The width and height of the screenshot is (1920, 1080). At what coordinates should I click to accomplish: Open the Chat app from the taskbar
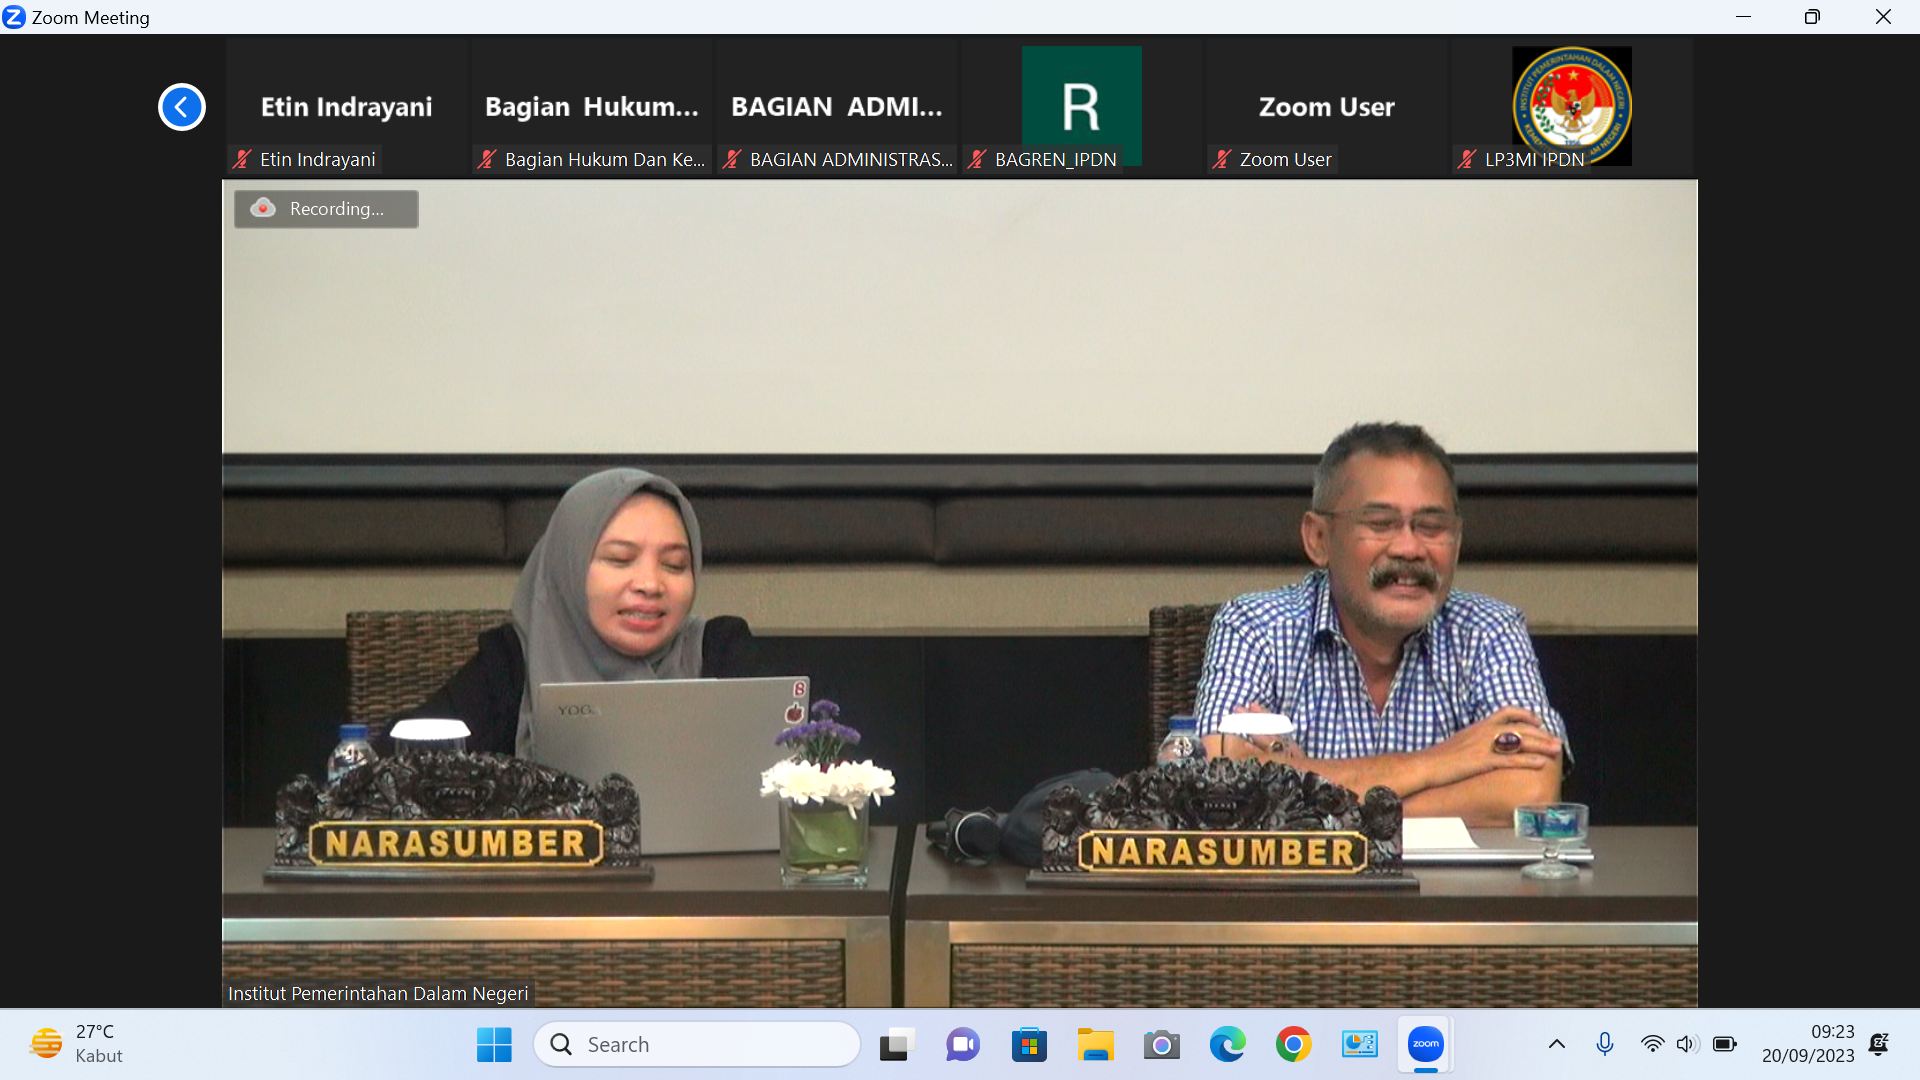coord(963,1045)
